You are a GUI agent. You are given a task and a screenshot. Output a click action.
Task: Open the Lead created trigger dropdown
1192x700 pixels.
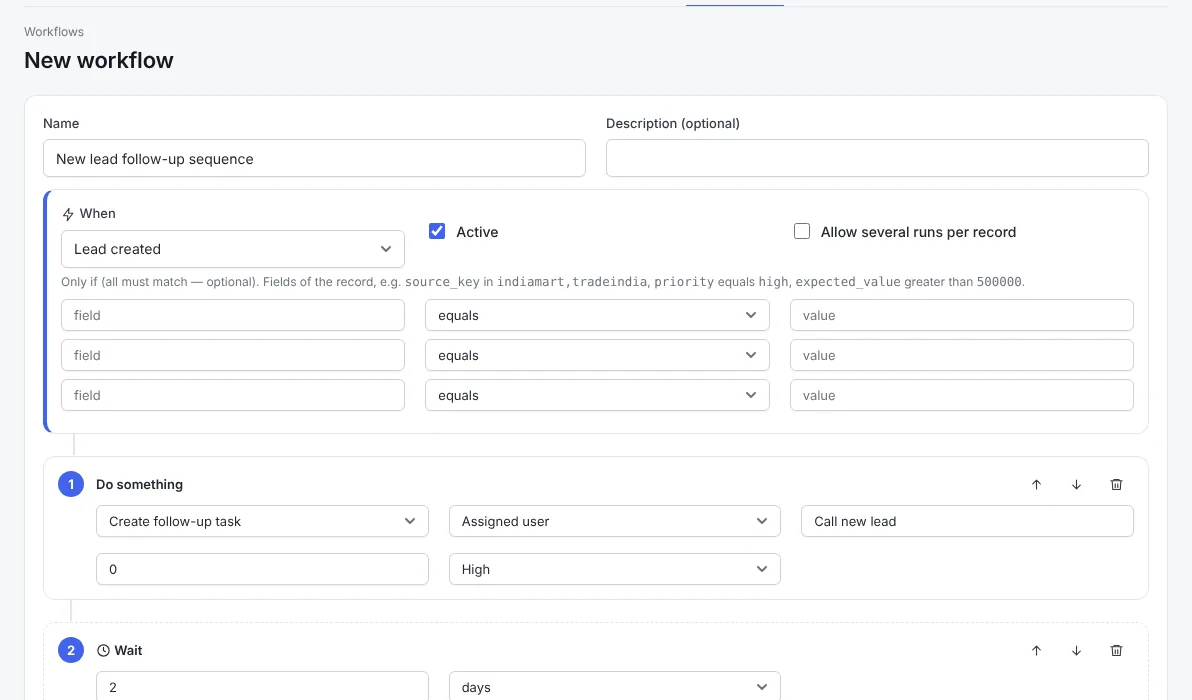point(233,249)
